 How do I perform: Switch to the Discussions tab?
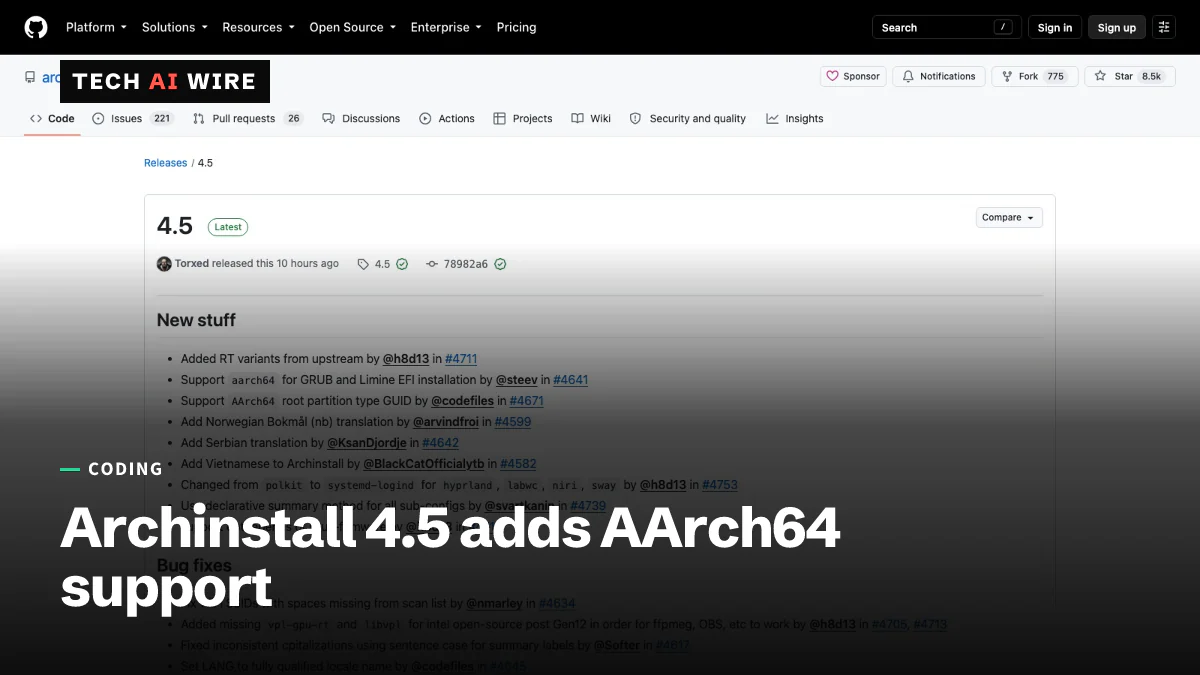[x=361, y=118]
